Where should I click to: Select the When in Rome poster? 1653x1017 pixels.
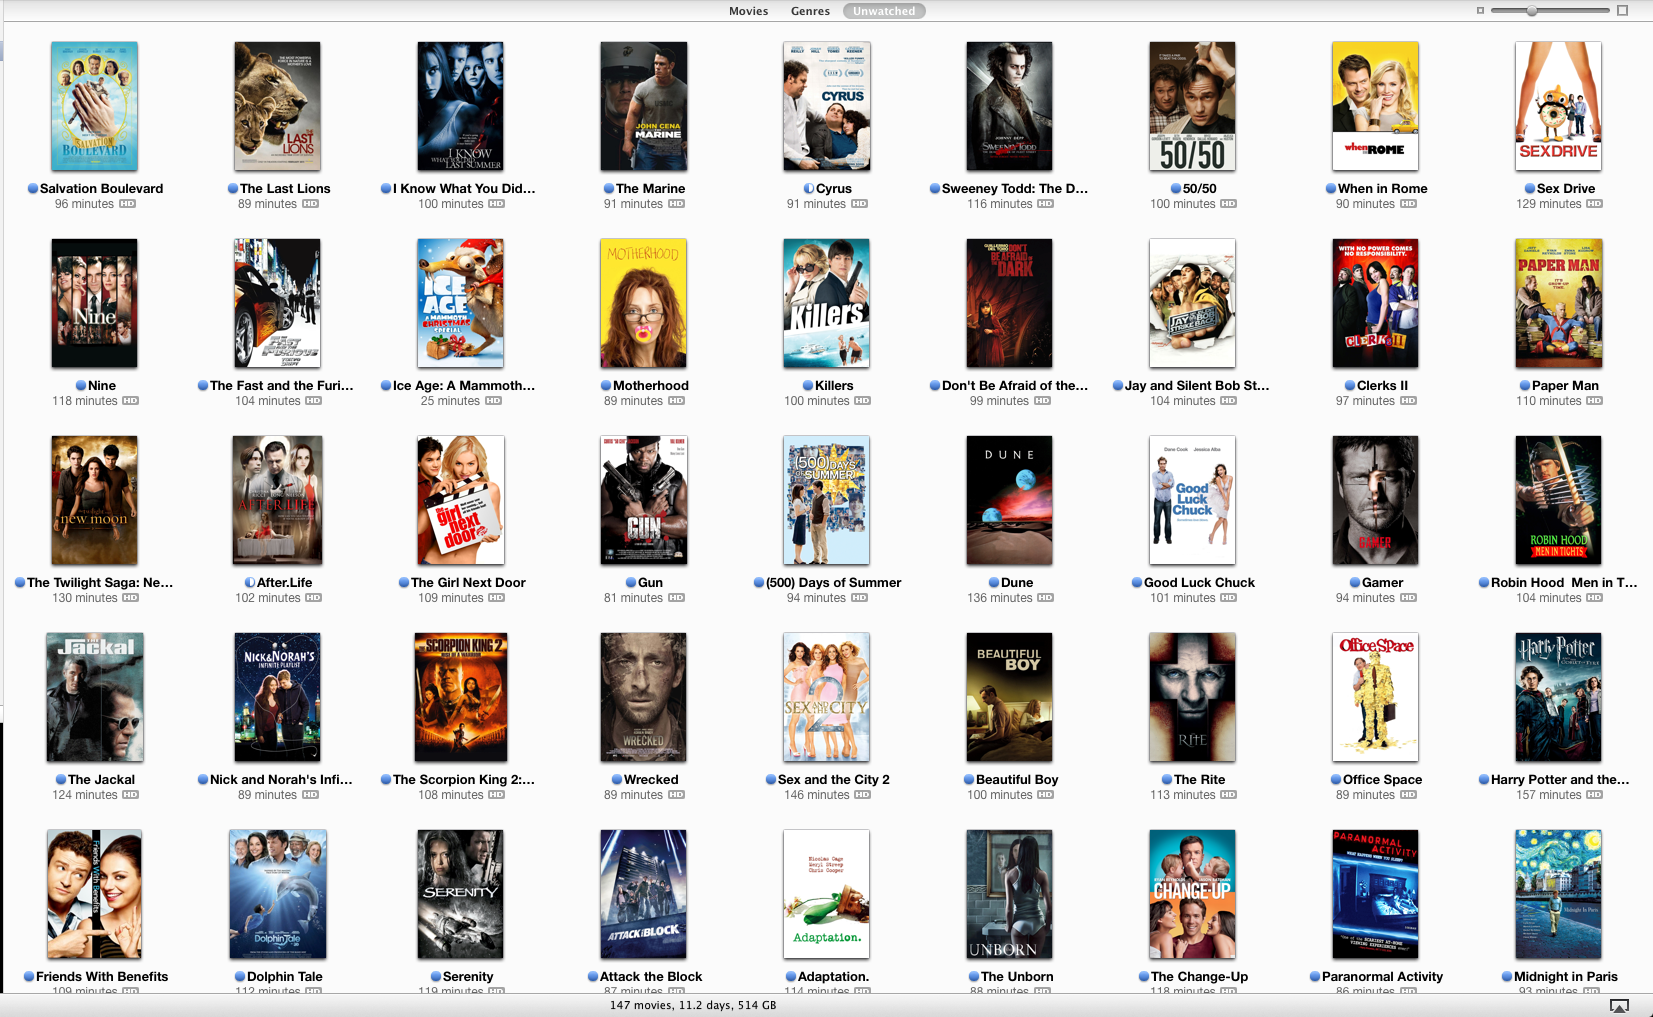[x=1375, y=106]
